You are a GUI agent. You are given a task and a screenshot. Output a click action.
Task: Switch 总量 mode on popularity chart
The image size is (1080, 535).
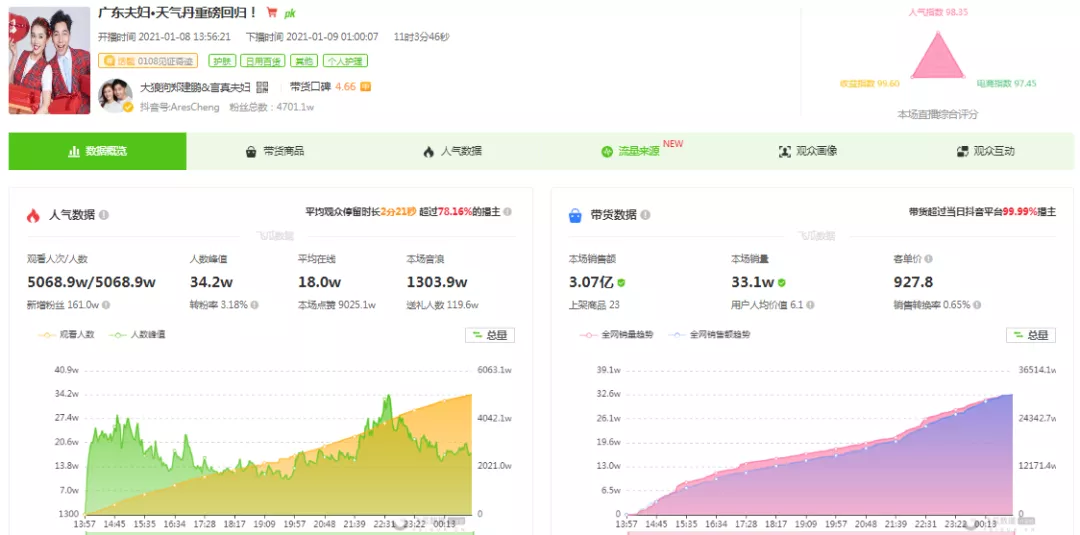click(x=489, y=335)
